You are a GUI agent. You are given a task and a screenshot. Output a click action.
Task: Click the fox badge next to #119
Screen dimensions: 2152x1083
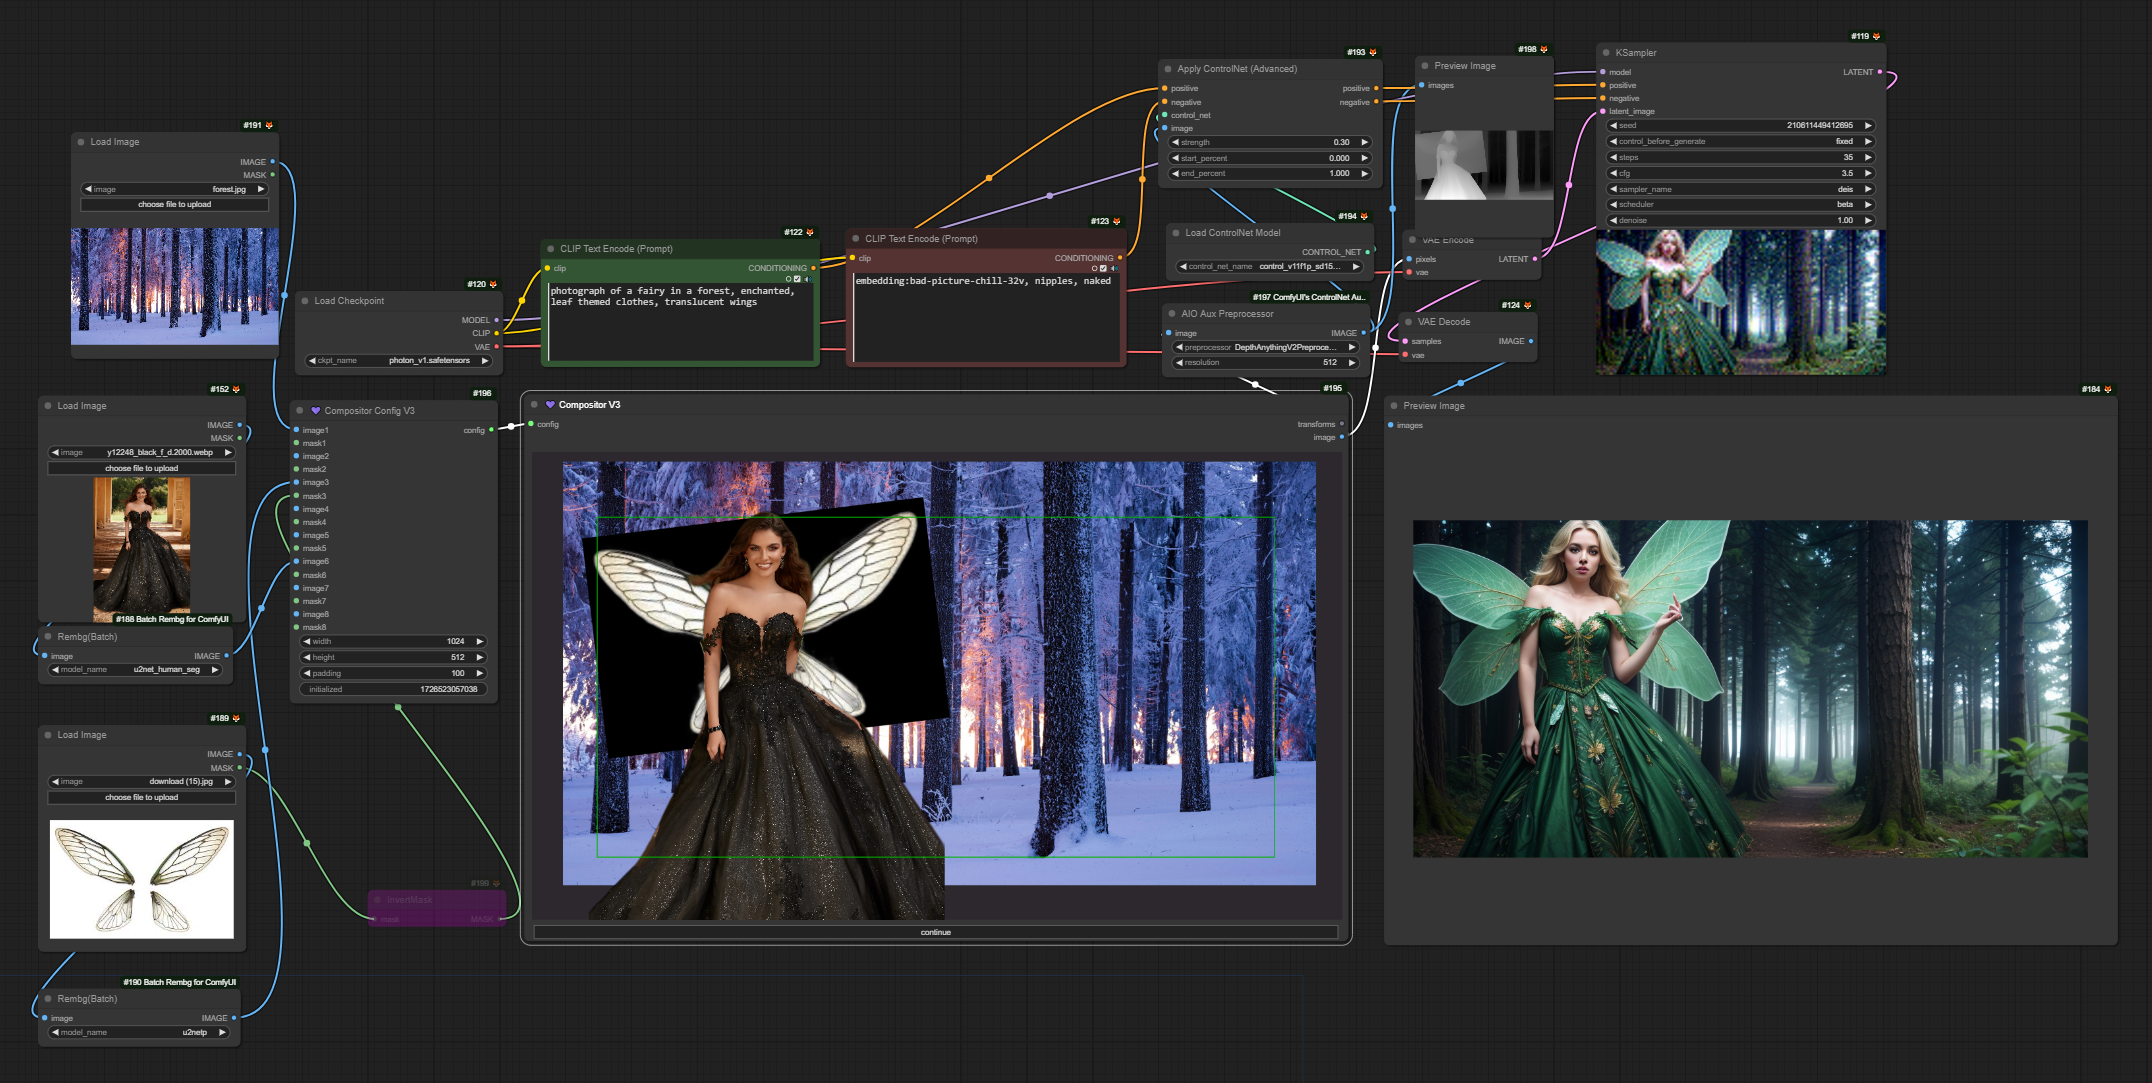coord(1876,36)
